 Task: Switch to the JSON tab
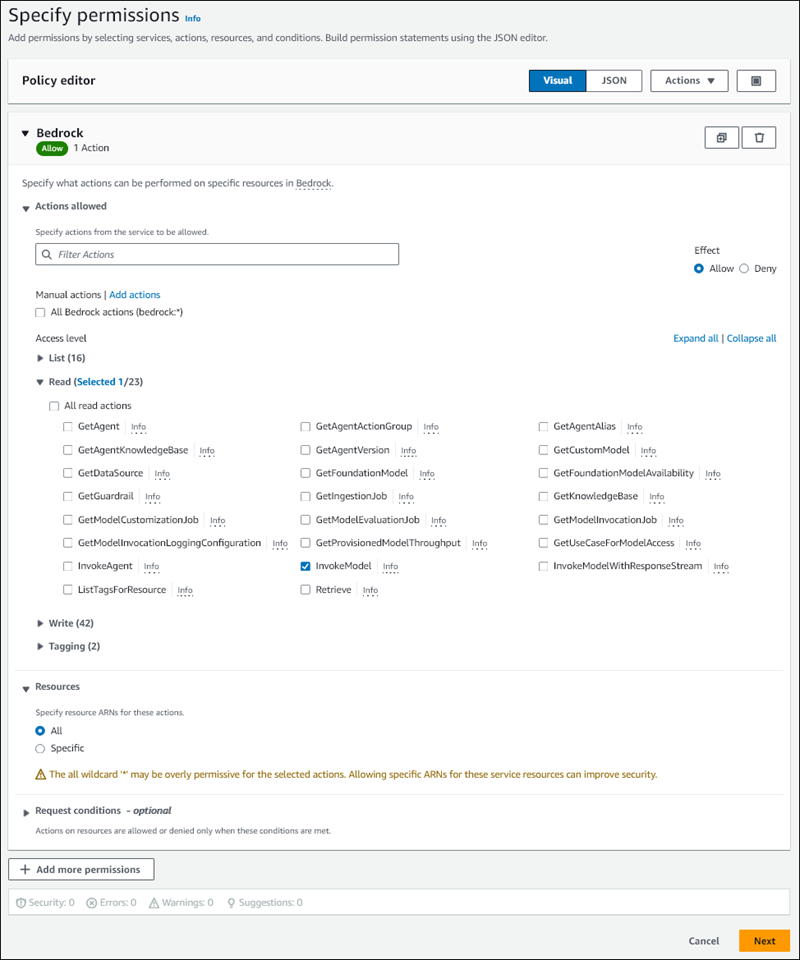[x=613, y=81]
